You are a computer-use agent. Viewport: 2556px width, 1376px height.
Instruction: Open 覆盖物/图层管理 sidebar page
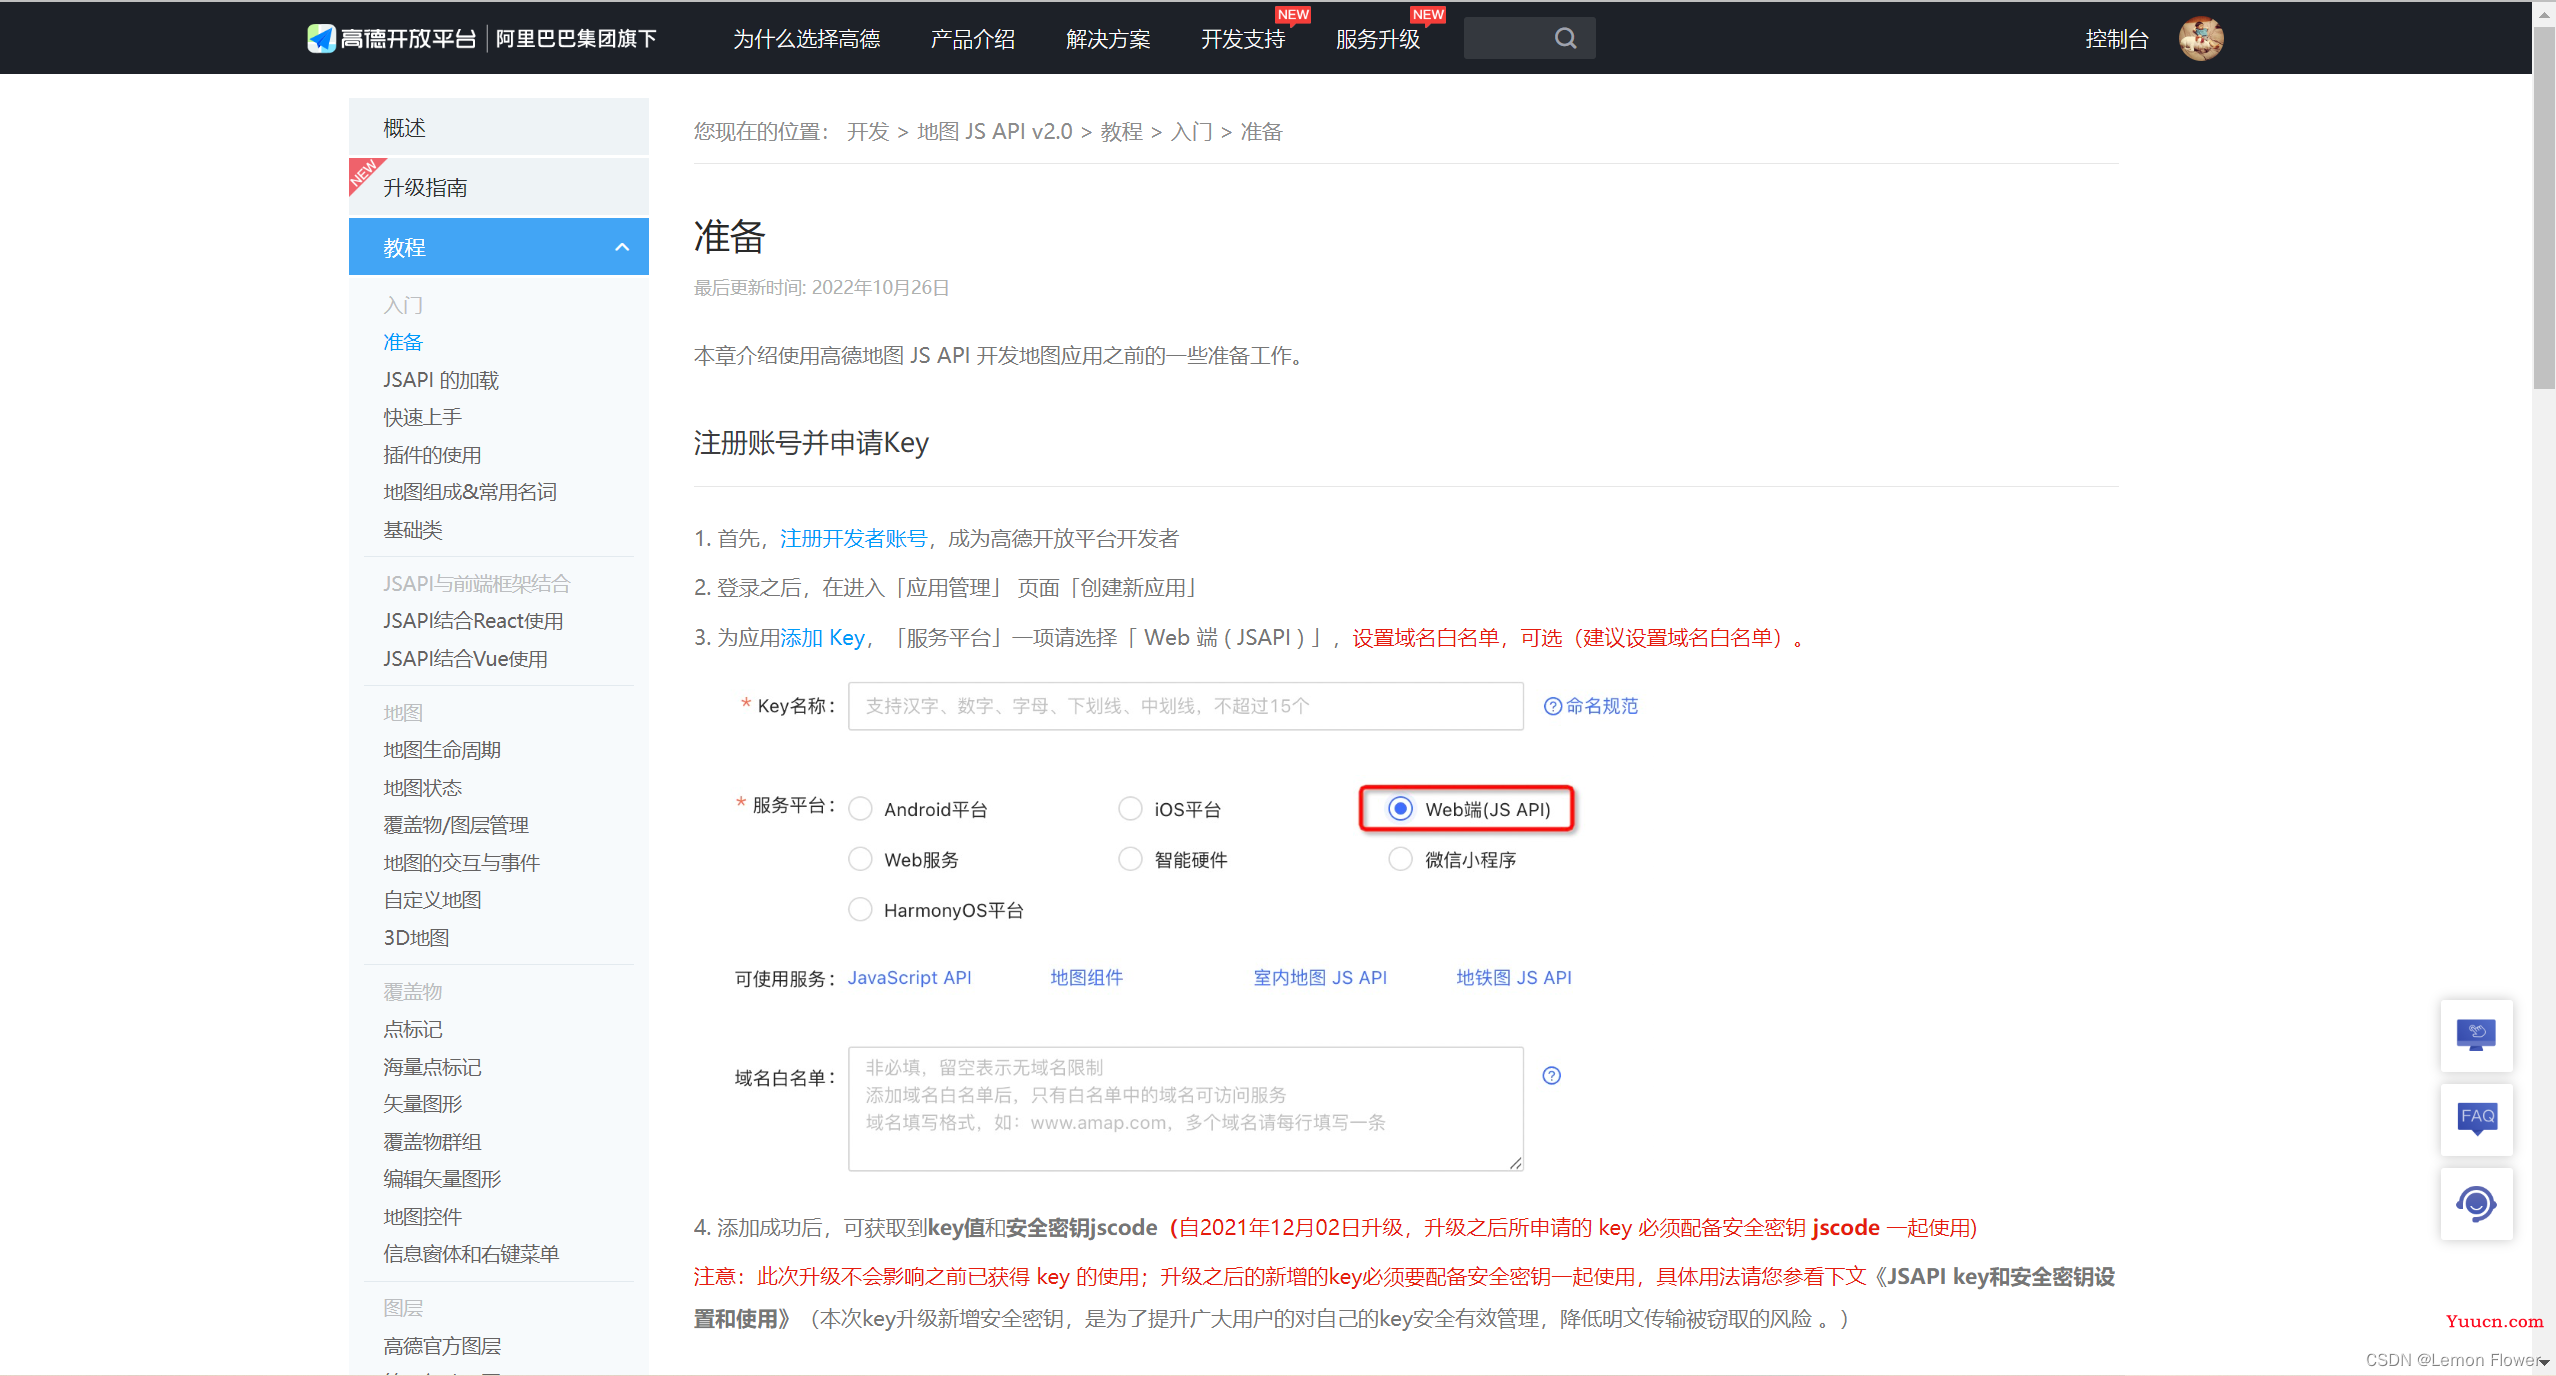pos(456,825)
